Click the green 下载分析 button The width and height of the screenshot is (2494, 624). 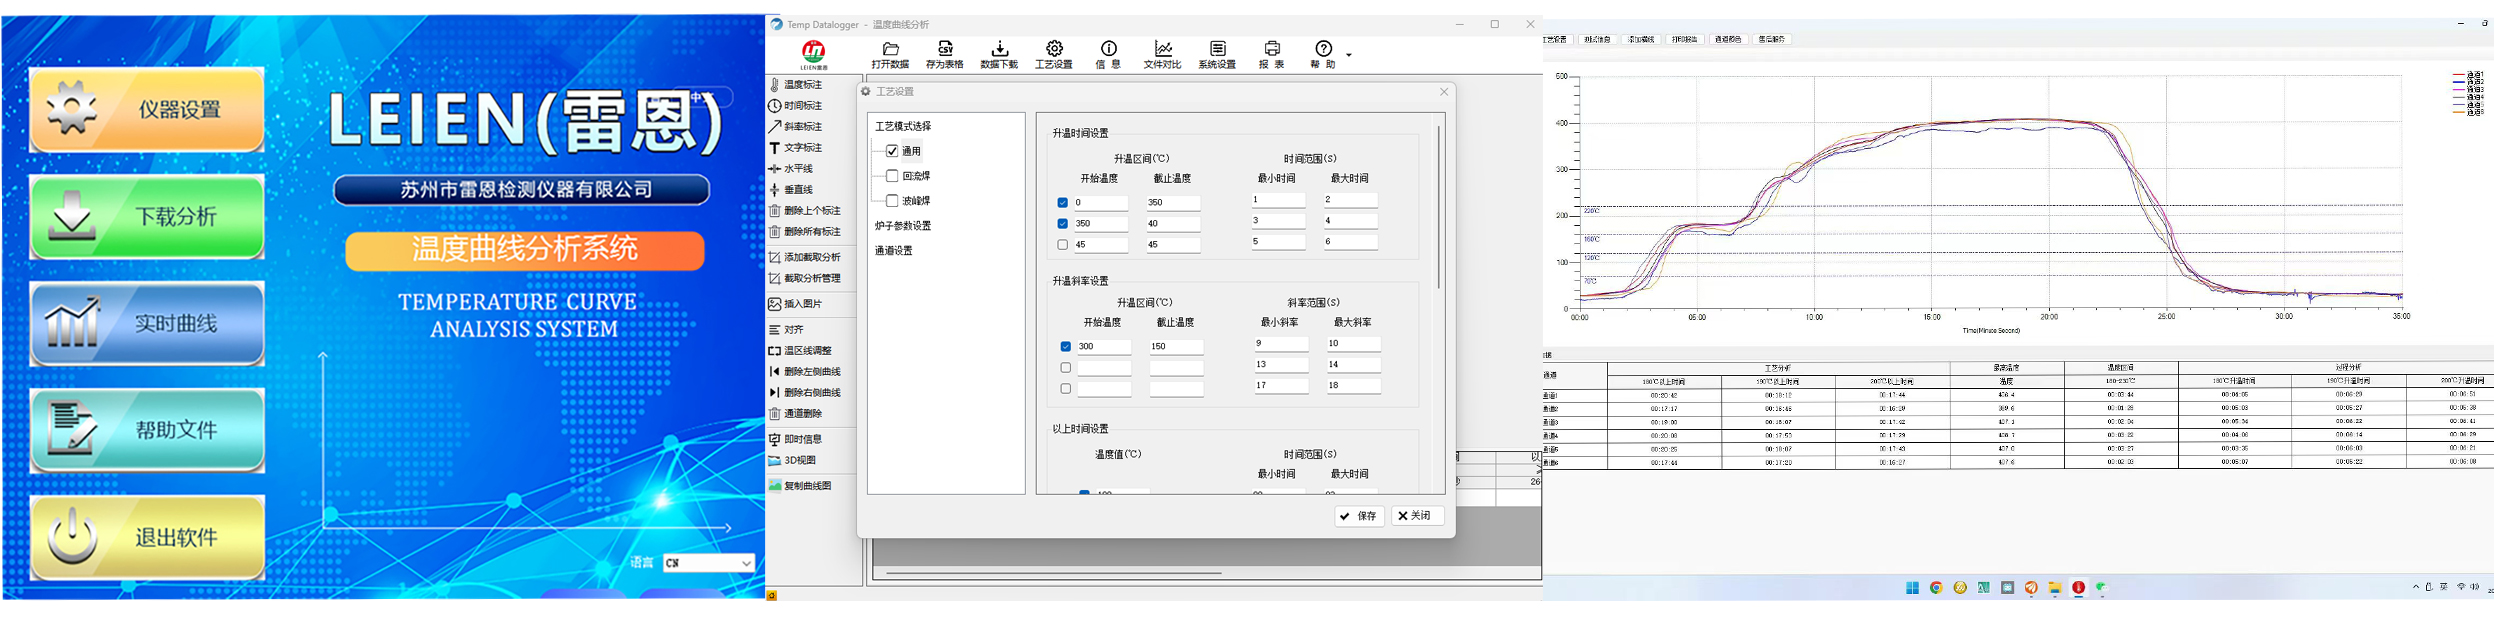tap(147, 217)
